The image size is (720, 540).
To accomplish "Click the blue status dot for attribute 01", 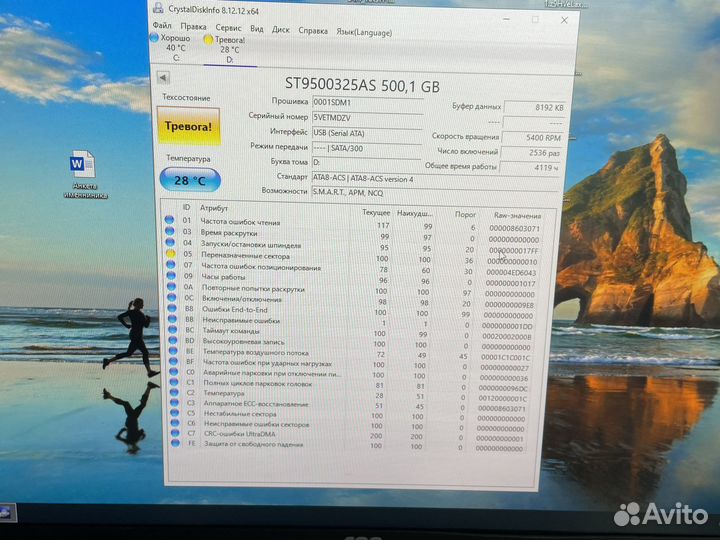I will 169,220.
